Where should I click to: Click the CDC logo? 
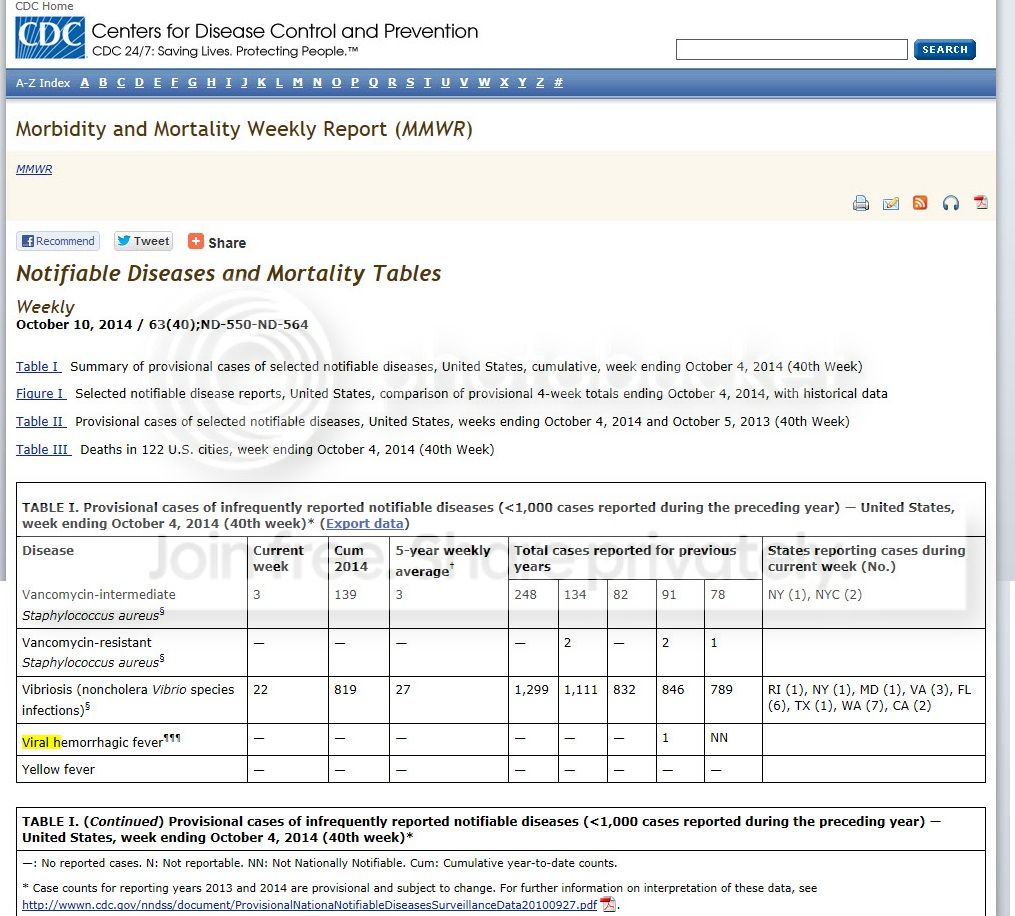click(x=50, y=38)
